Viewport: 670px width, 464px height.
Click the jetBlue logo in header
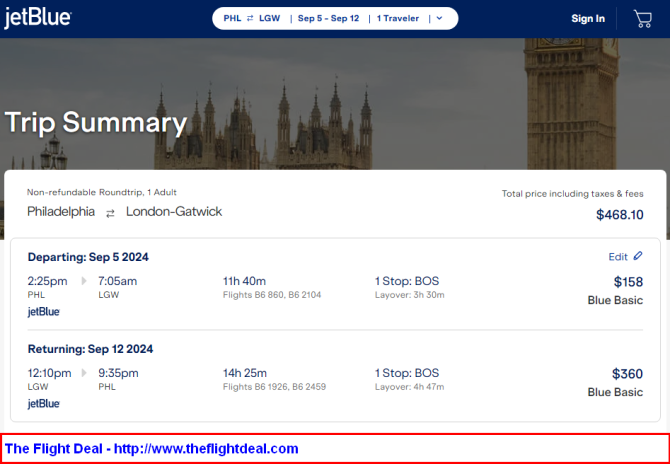[38, 18]
